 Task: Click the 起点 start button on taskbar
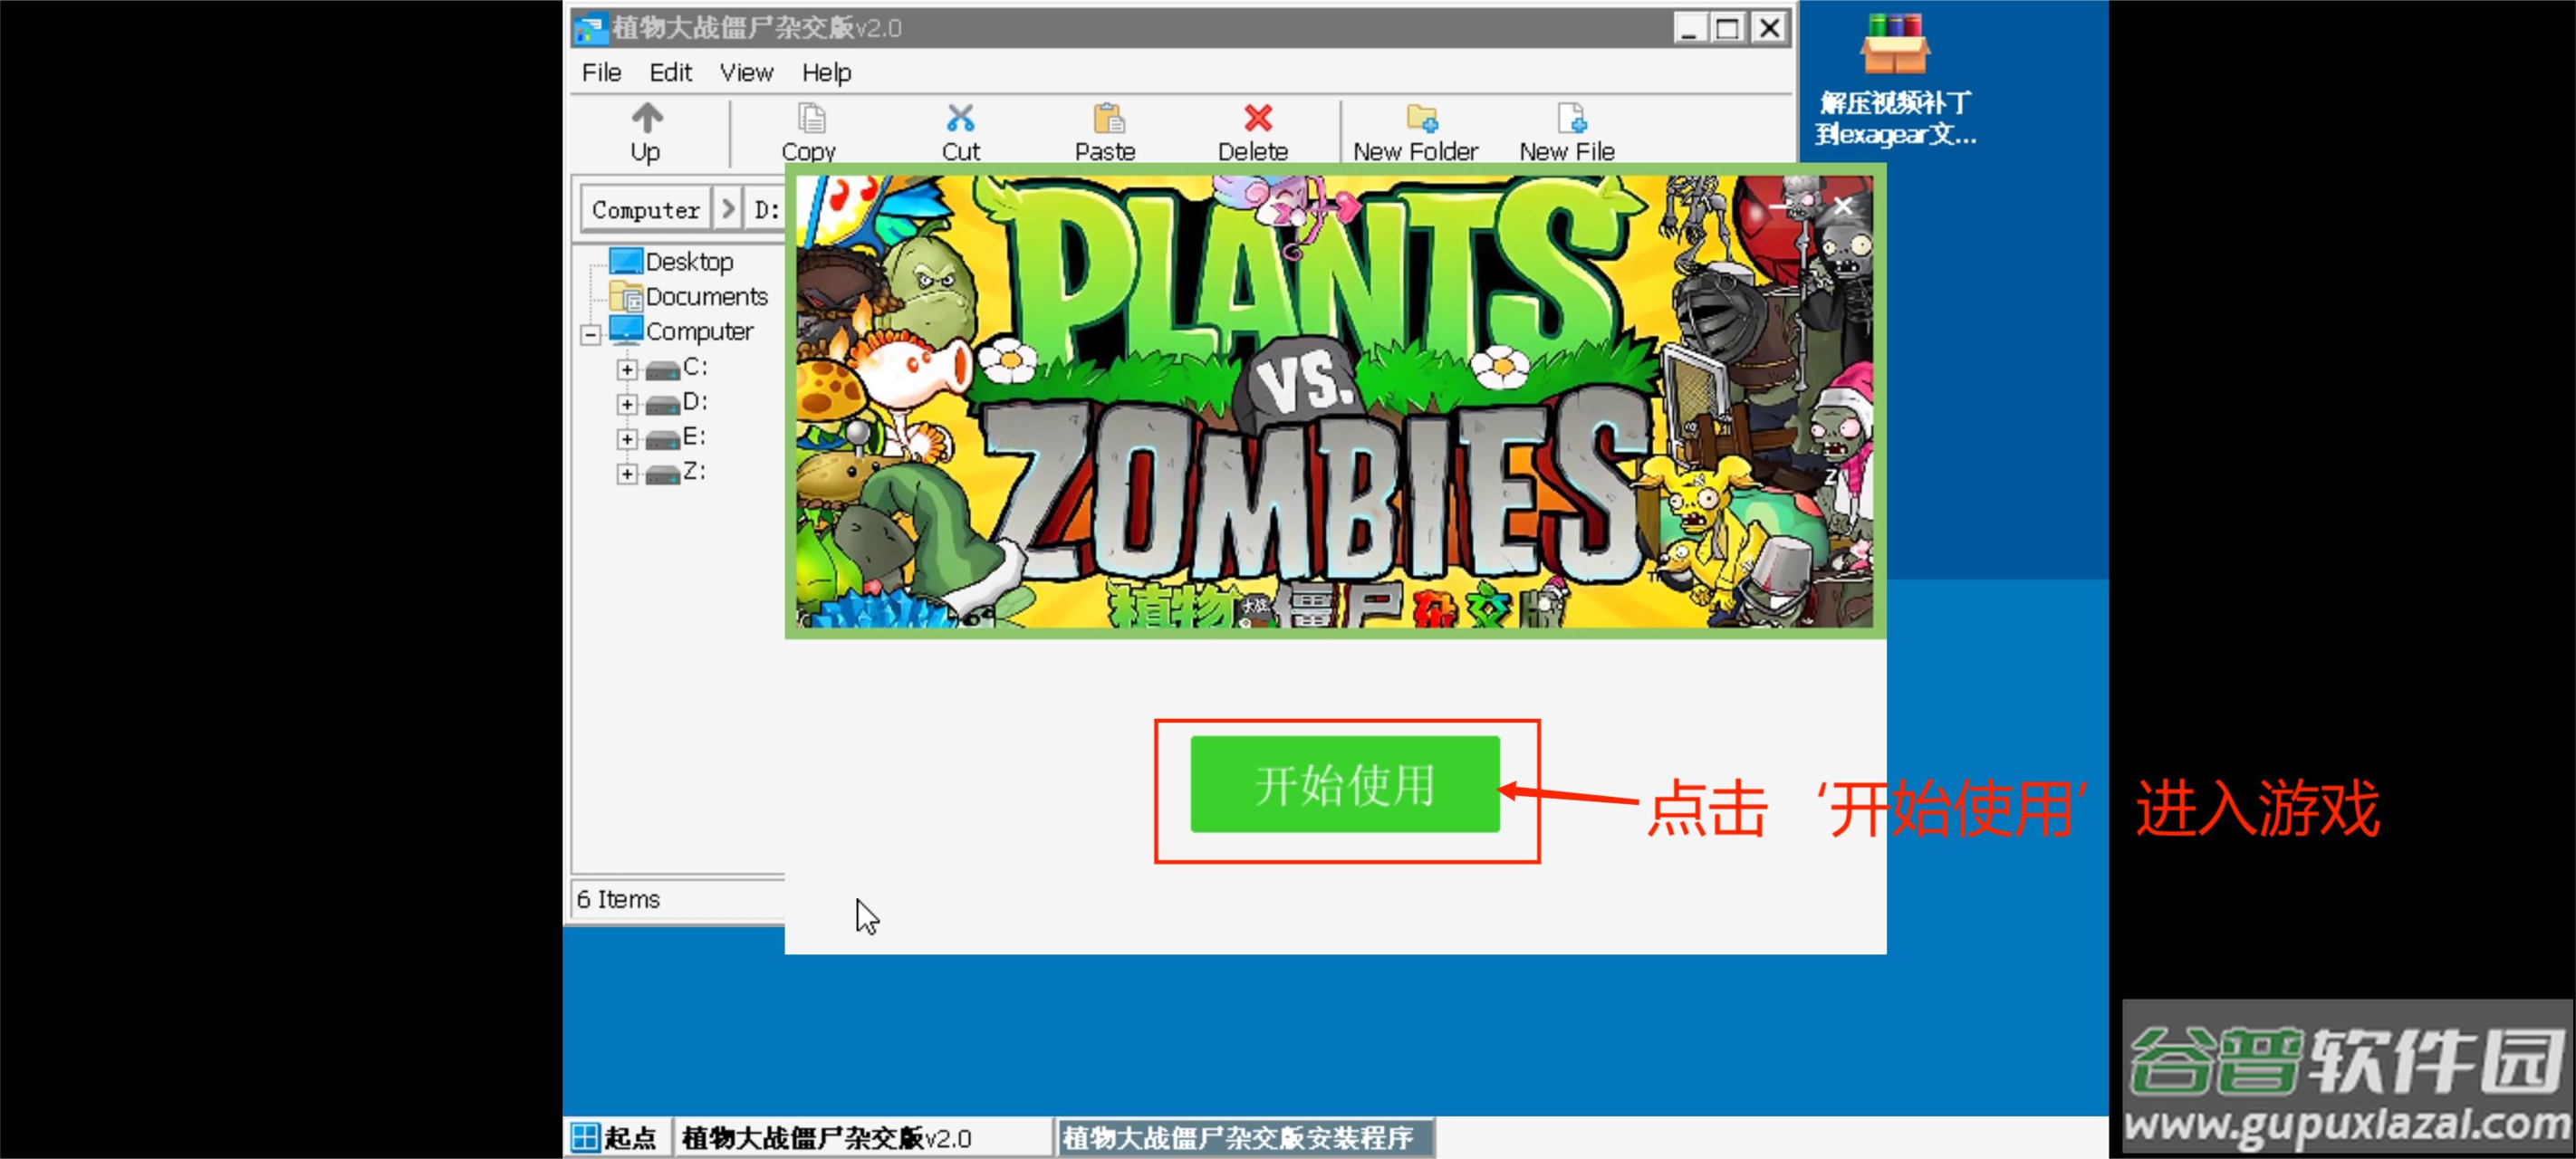[x=614, y=1137]
